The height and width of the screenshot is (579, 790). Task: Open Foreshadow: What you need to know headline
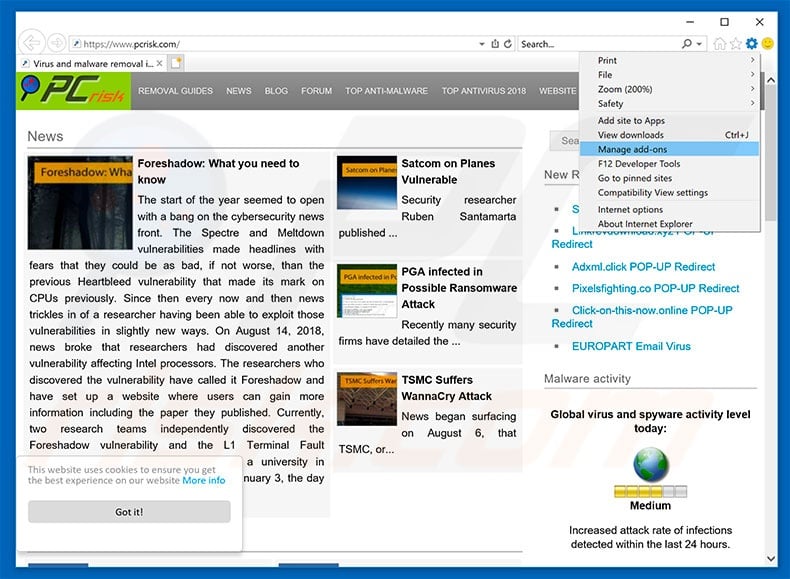(218, 171)
